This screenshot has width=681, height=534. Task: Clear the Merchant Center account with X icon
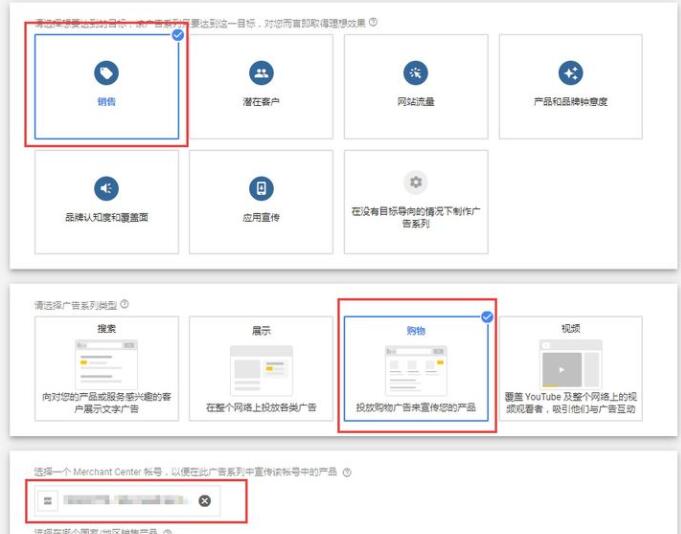(x=204, y=500)
